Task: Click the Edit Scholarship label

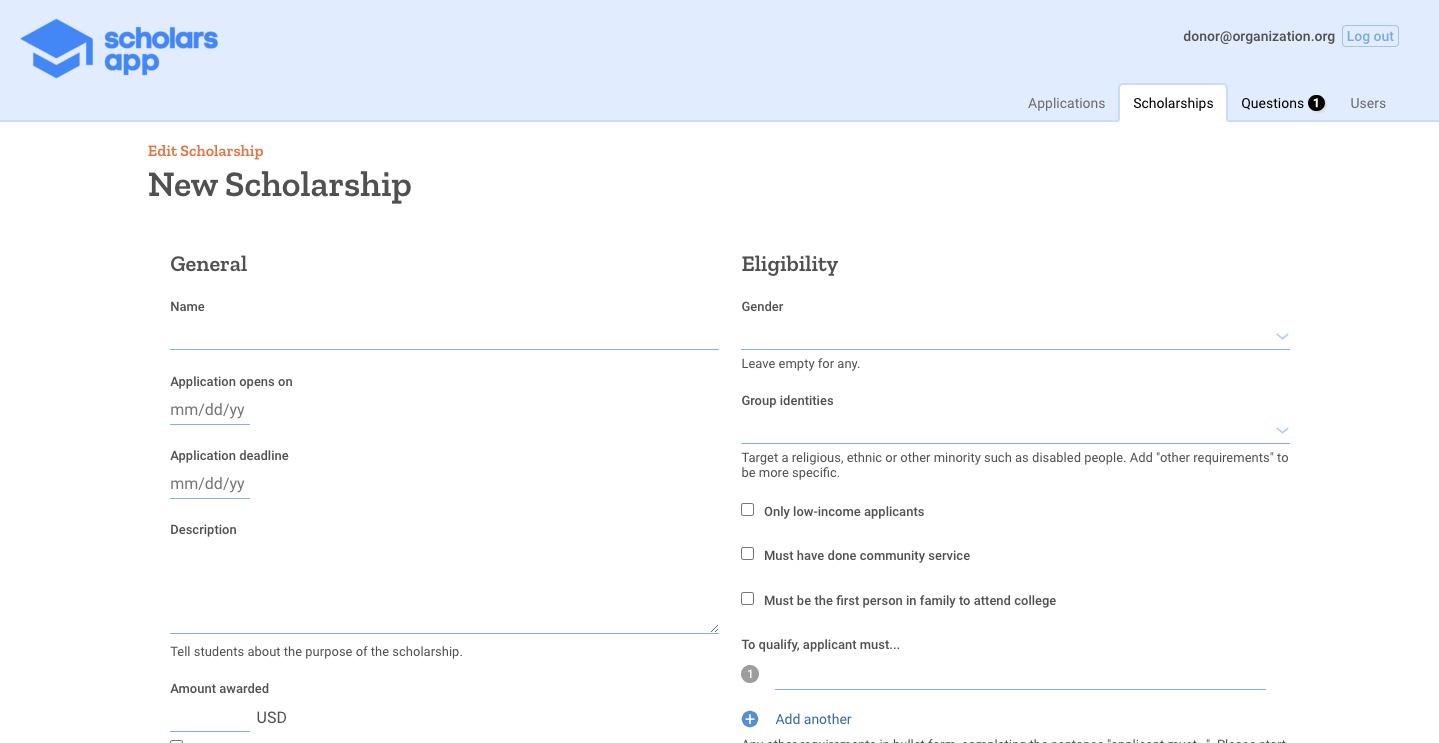Action: coord(205,150)
